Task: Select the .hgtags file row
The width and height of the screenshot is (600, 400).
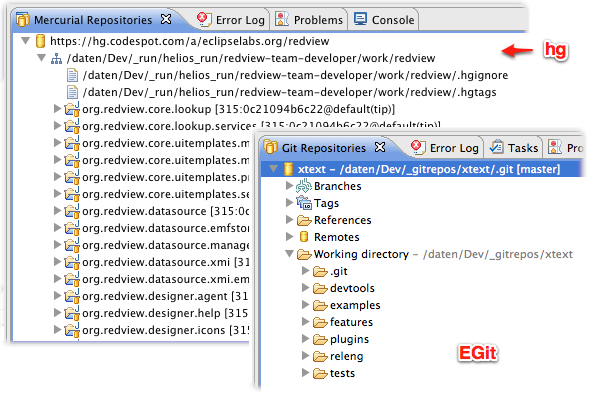Action: [282, 92]
